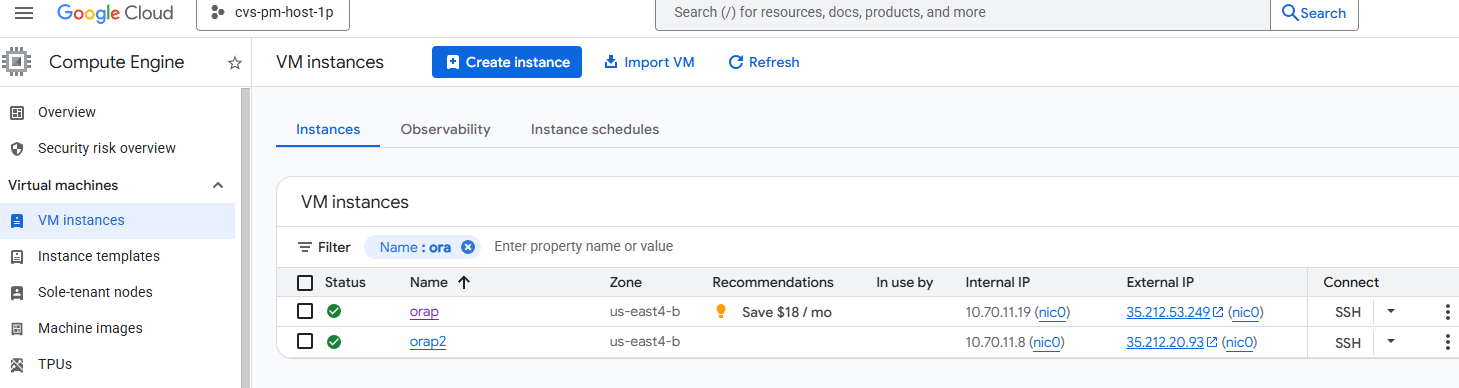Click the Security risk shield icon

pyautogui.click(x=16, y=148)
